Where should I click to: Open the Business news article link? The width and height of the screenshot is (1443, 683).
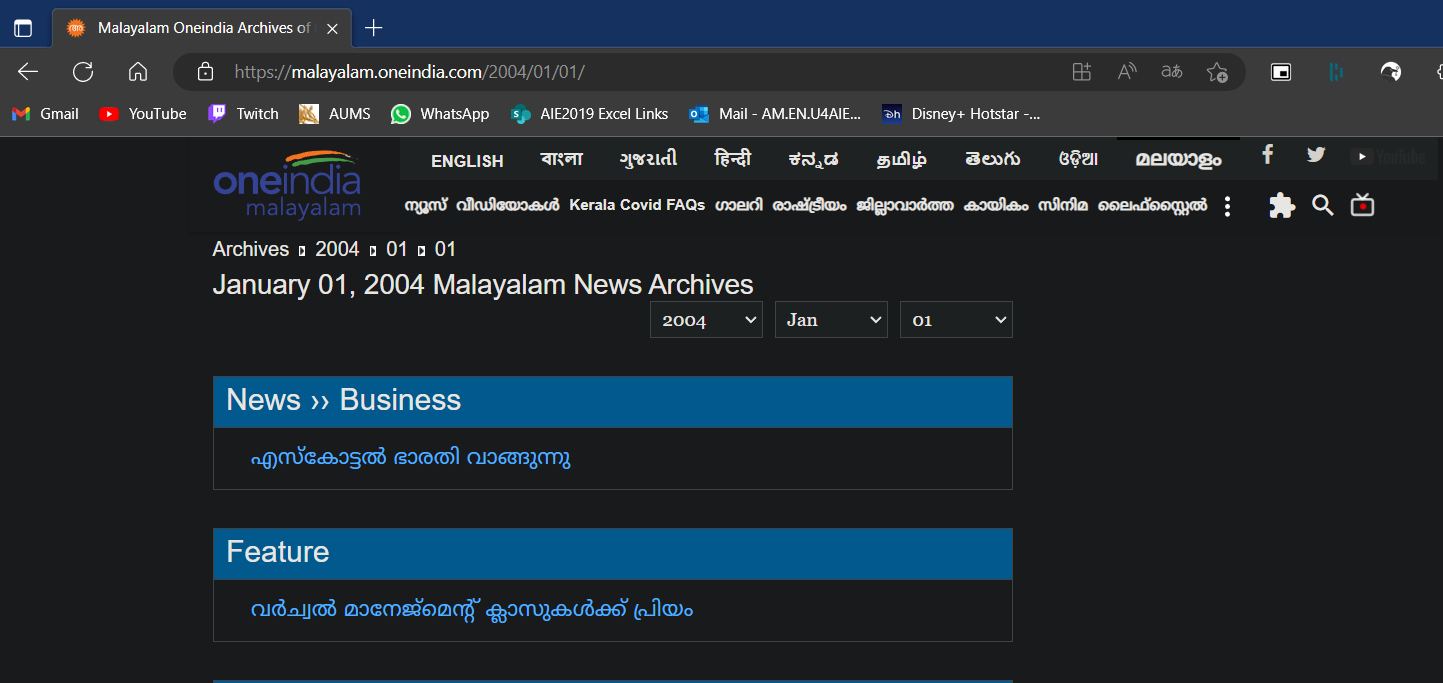411,458
